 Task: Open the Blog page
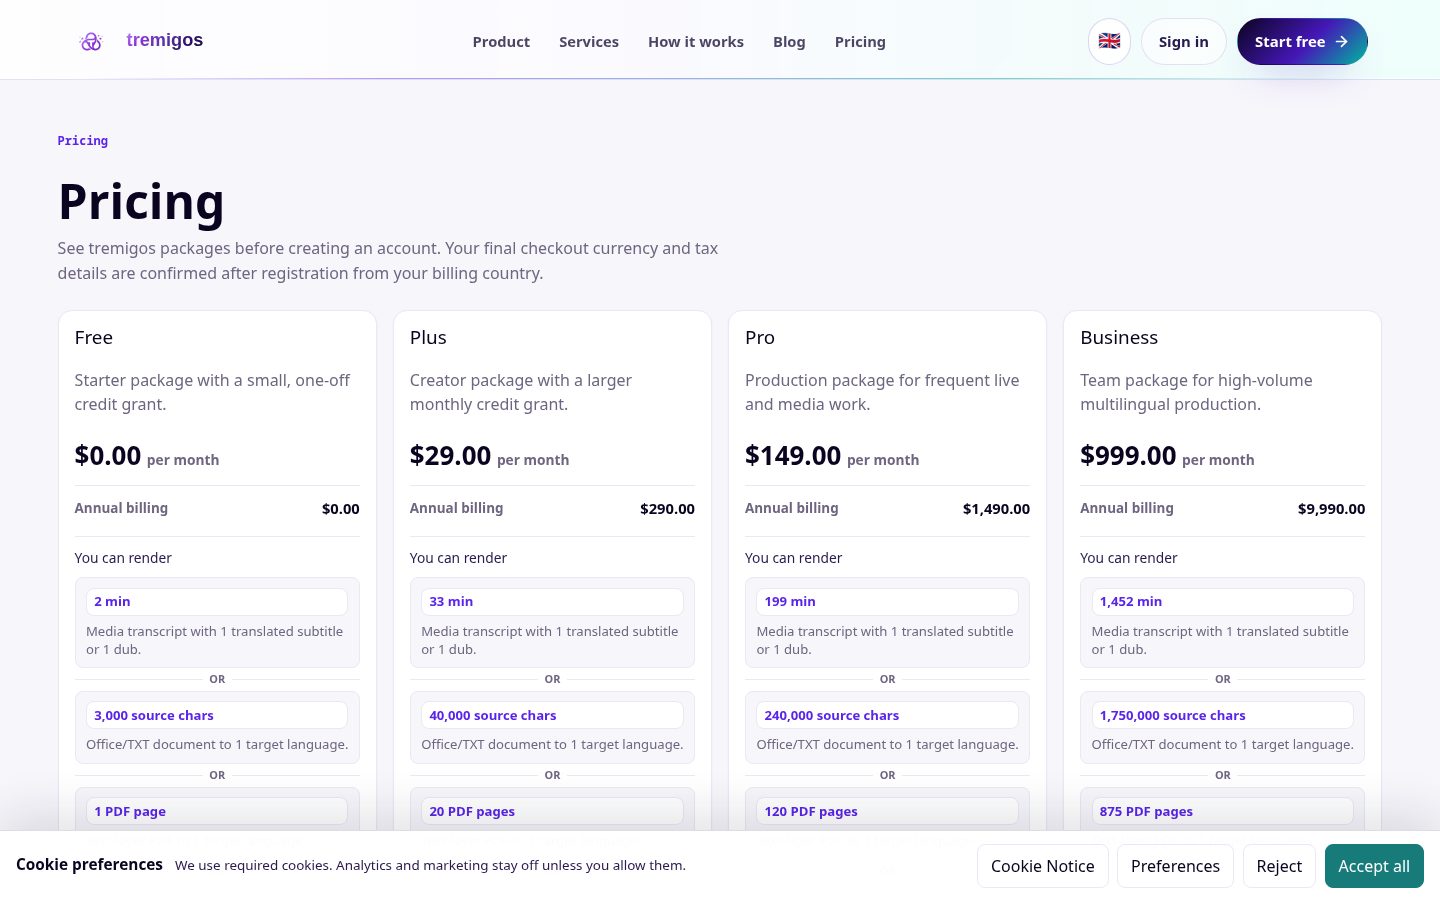click(789, 42)
